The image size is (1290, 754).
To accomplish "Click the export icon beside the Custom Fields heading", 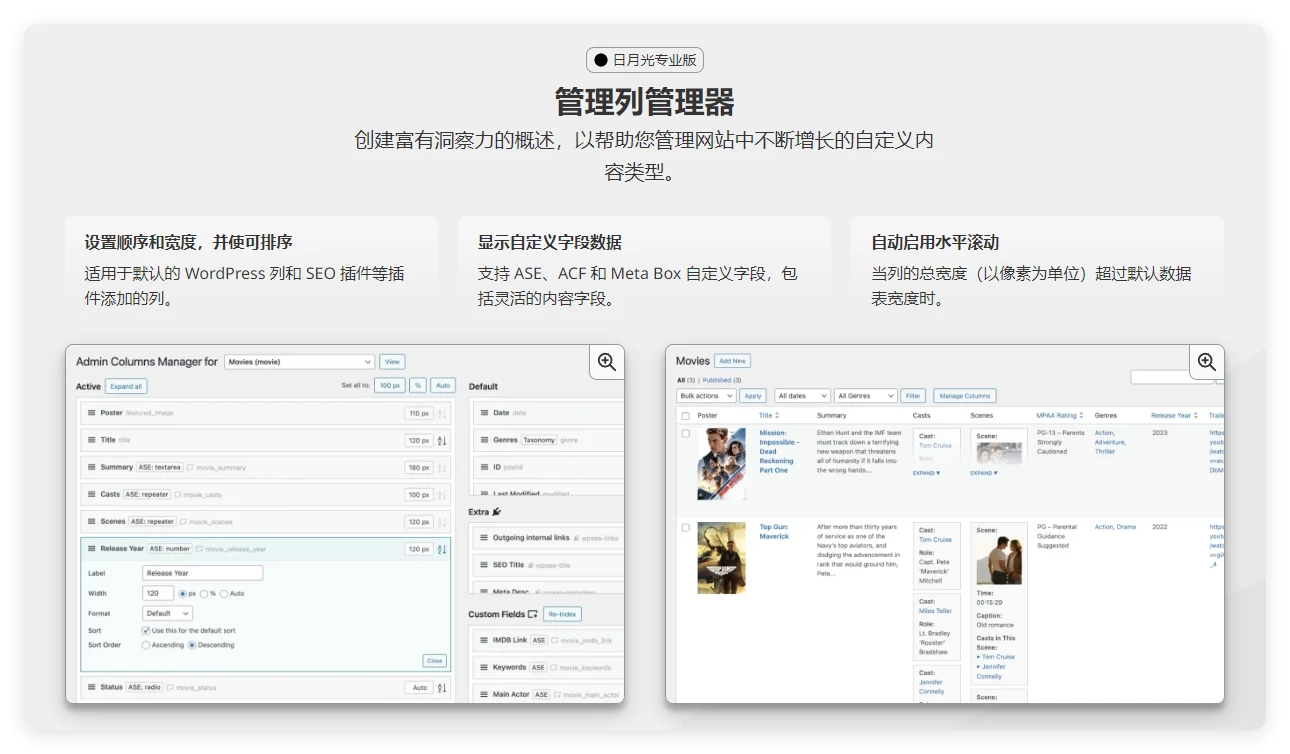I will pos(532,614).
